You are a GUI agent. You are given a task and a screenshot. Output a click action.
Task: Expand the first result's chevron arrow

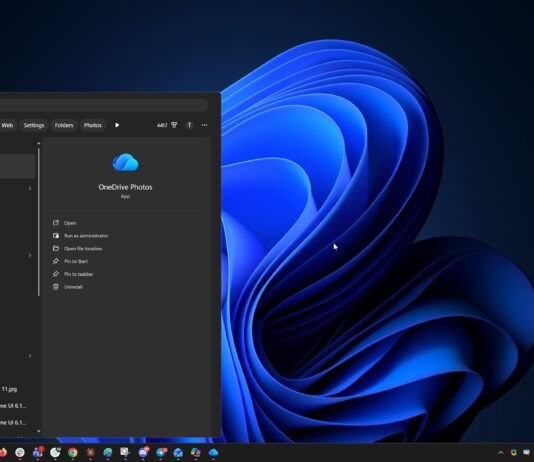(x=30, y=188)
